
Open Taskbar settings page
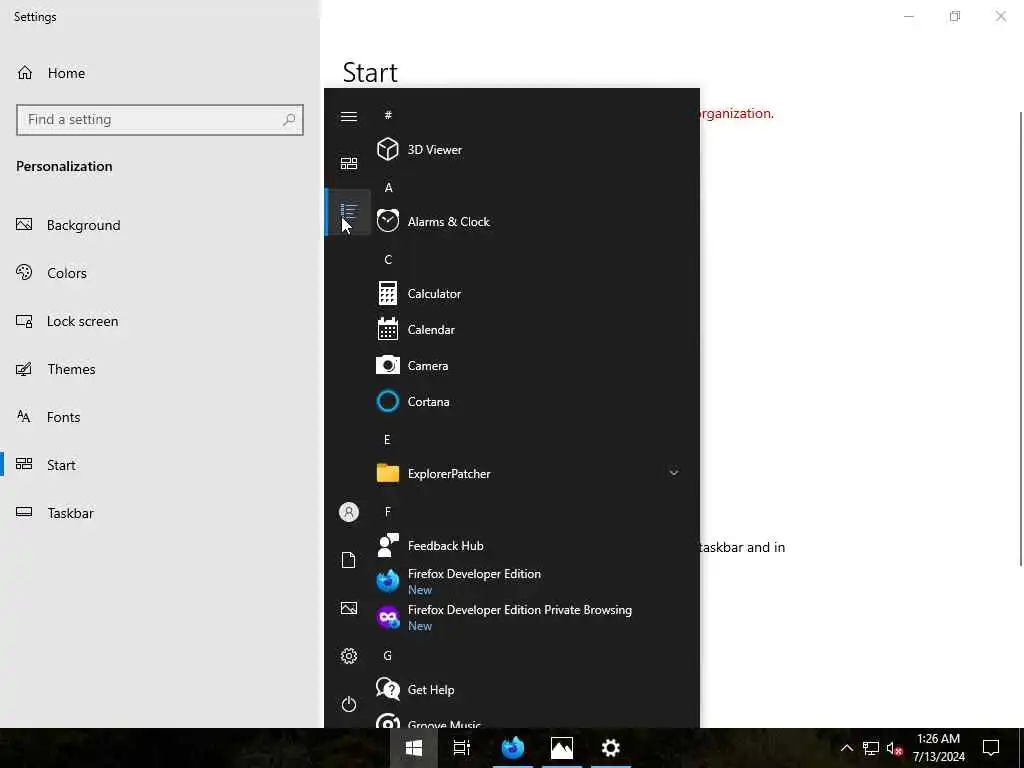point(160,513)
